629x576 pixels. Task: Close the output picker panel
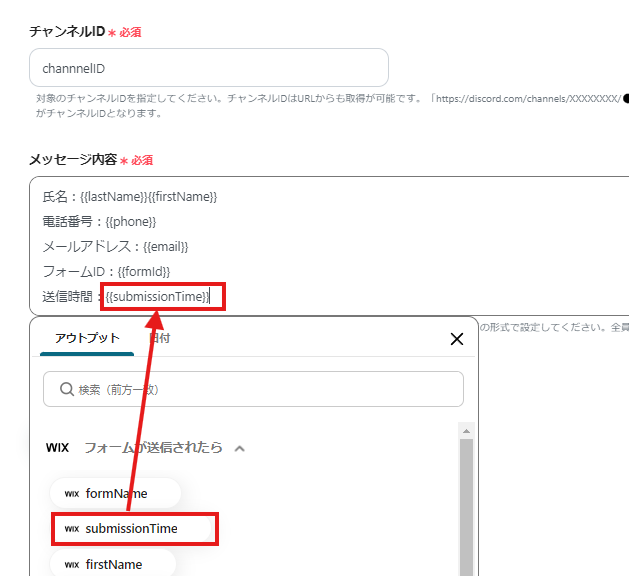click(457, 339)
